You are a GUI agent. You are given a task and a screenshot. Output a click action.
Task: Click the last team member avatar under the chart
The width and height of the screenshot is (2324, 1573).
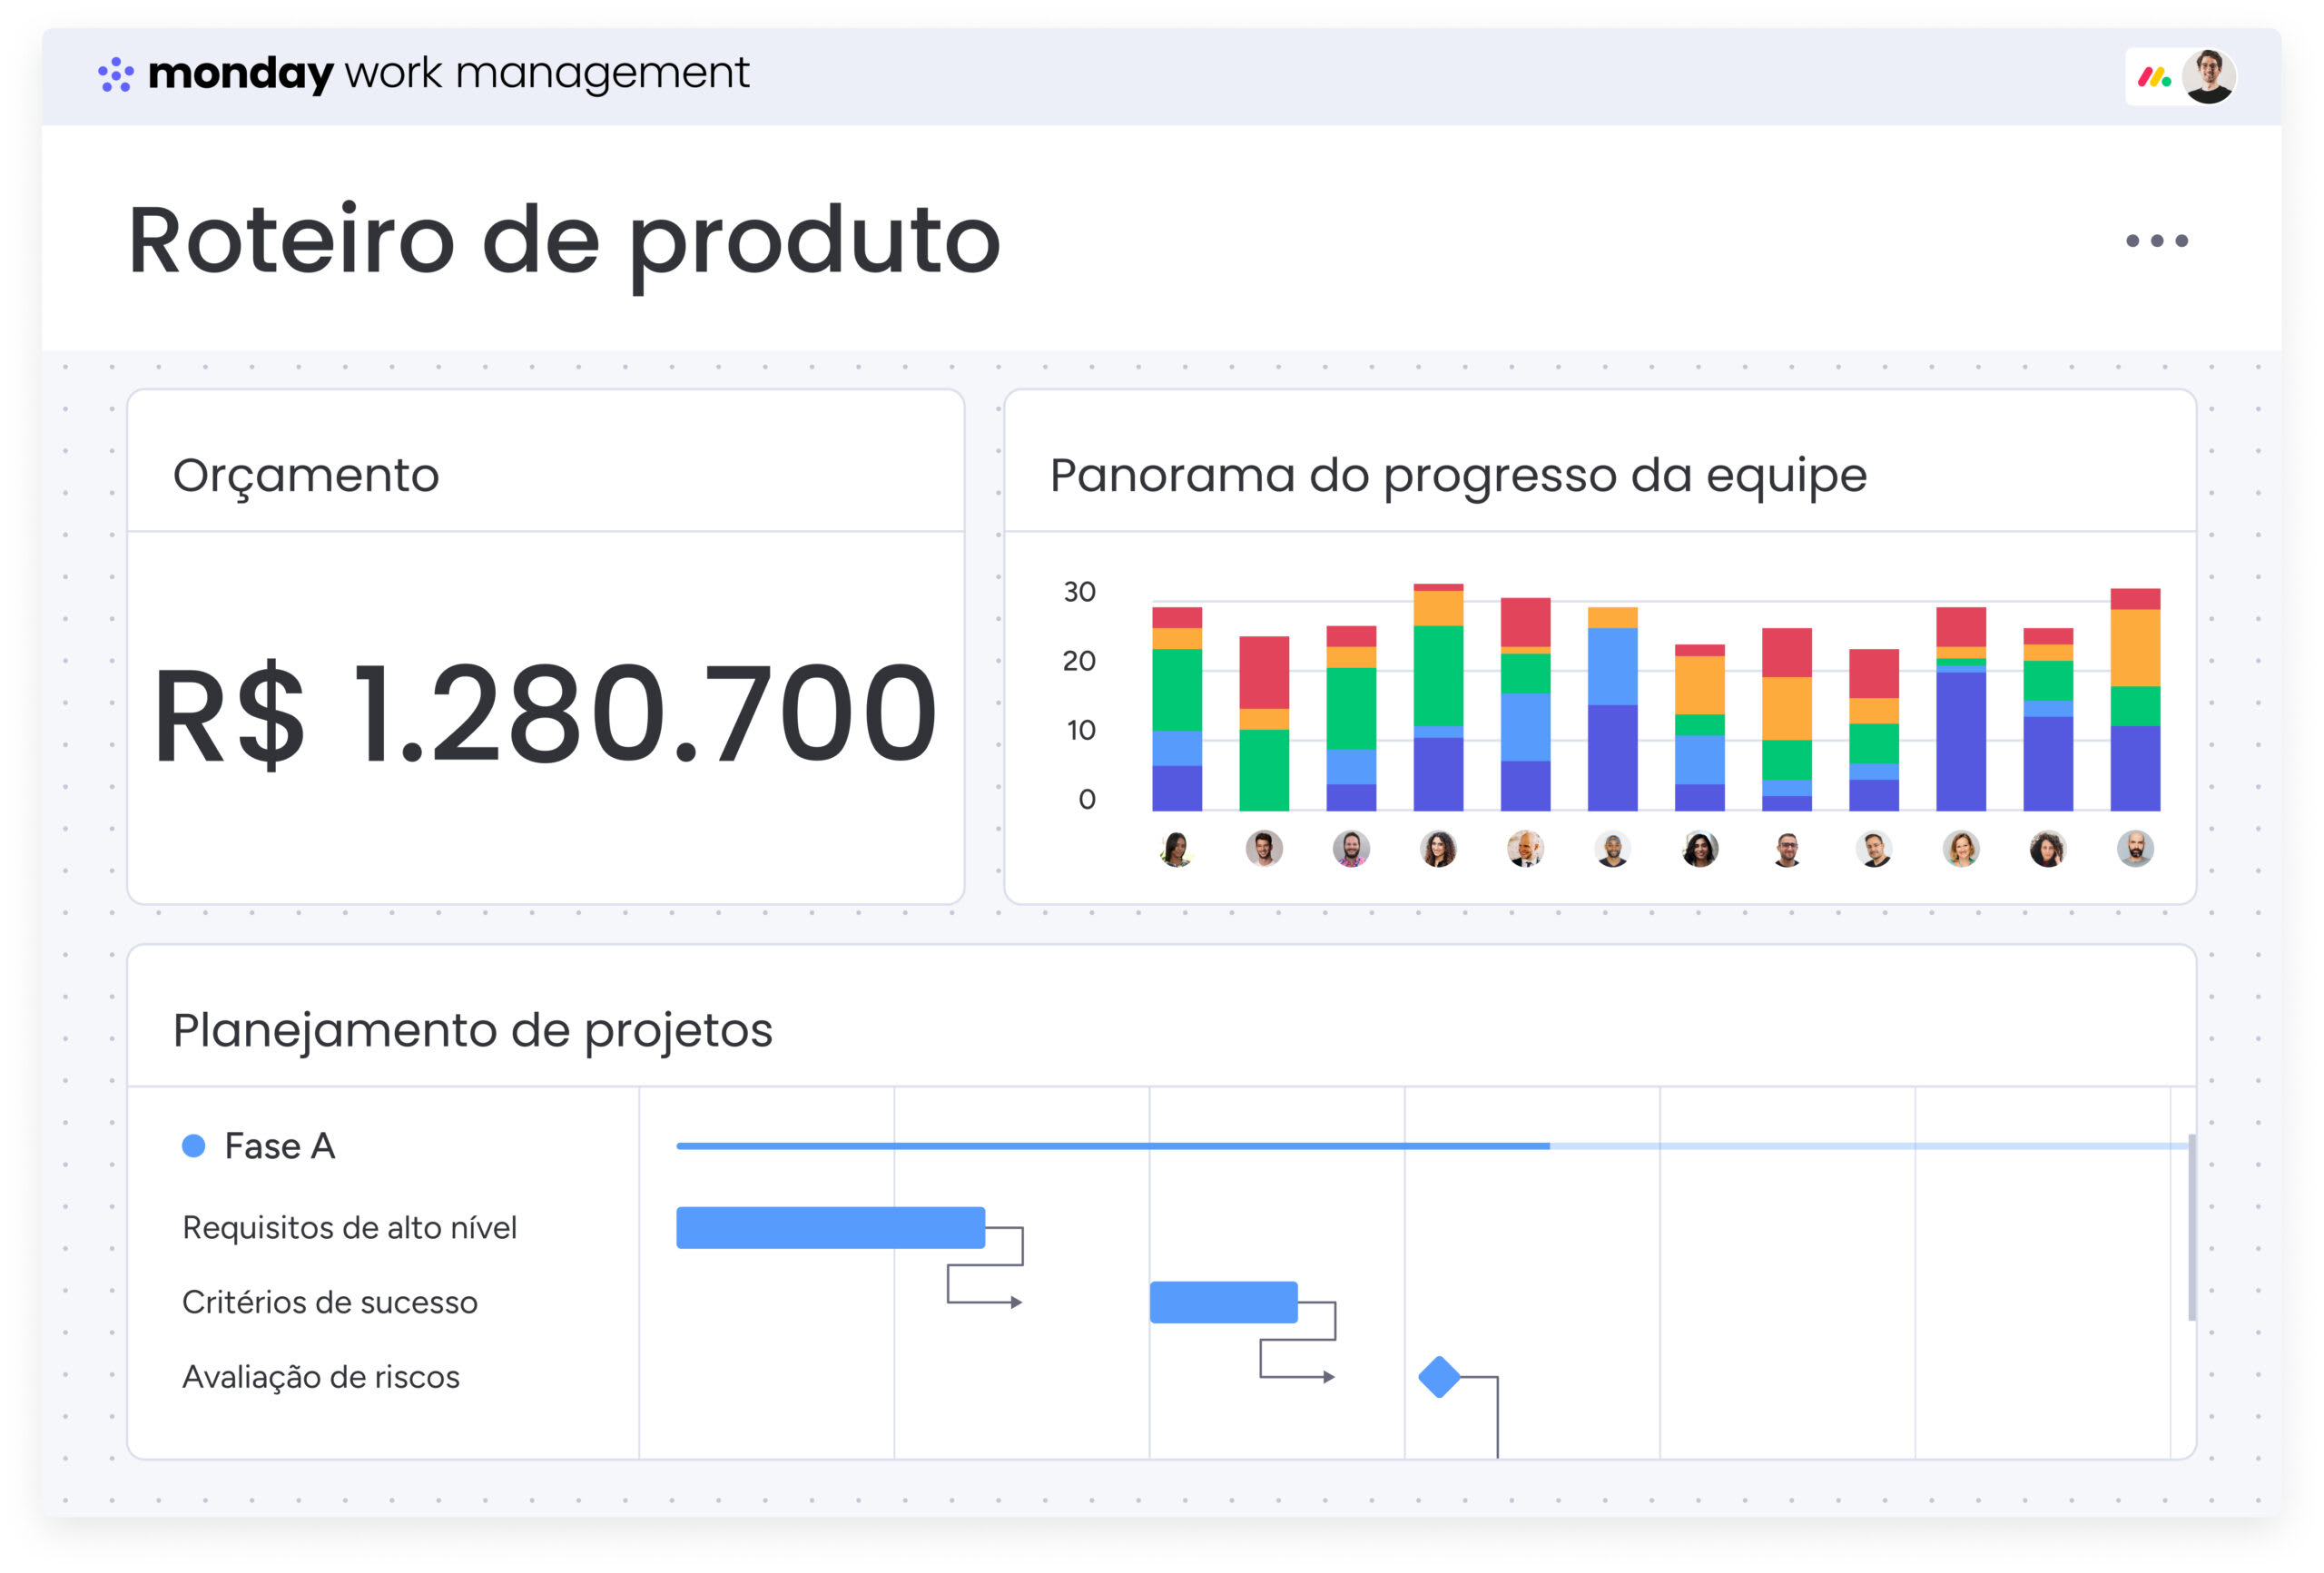pos(2135,849)
